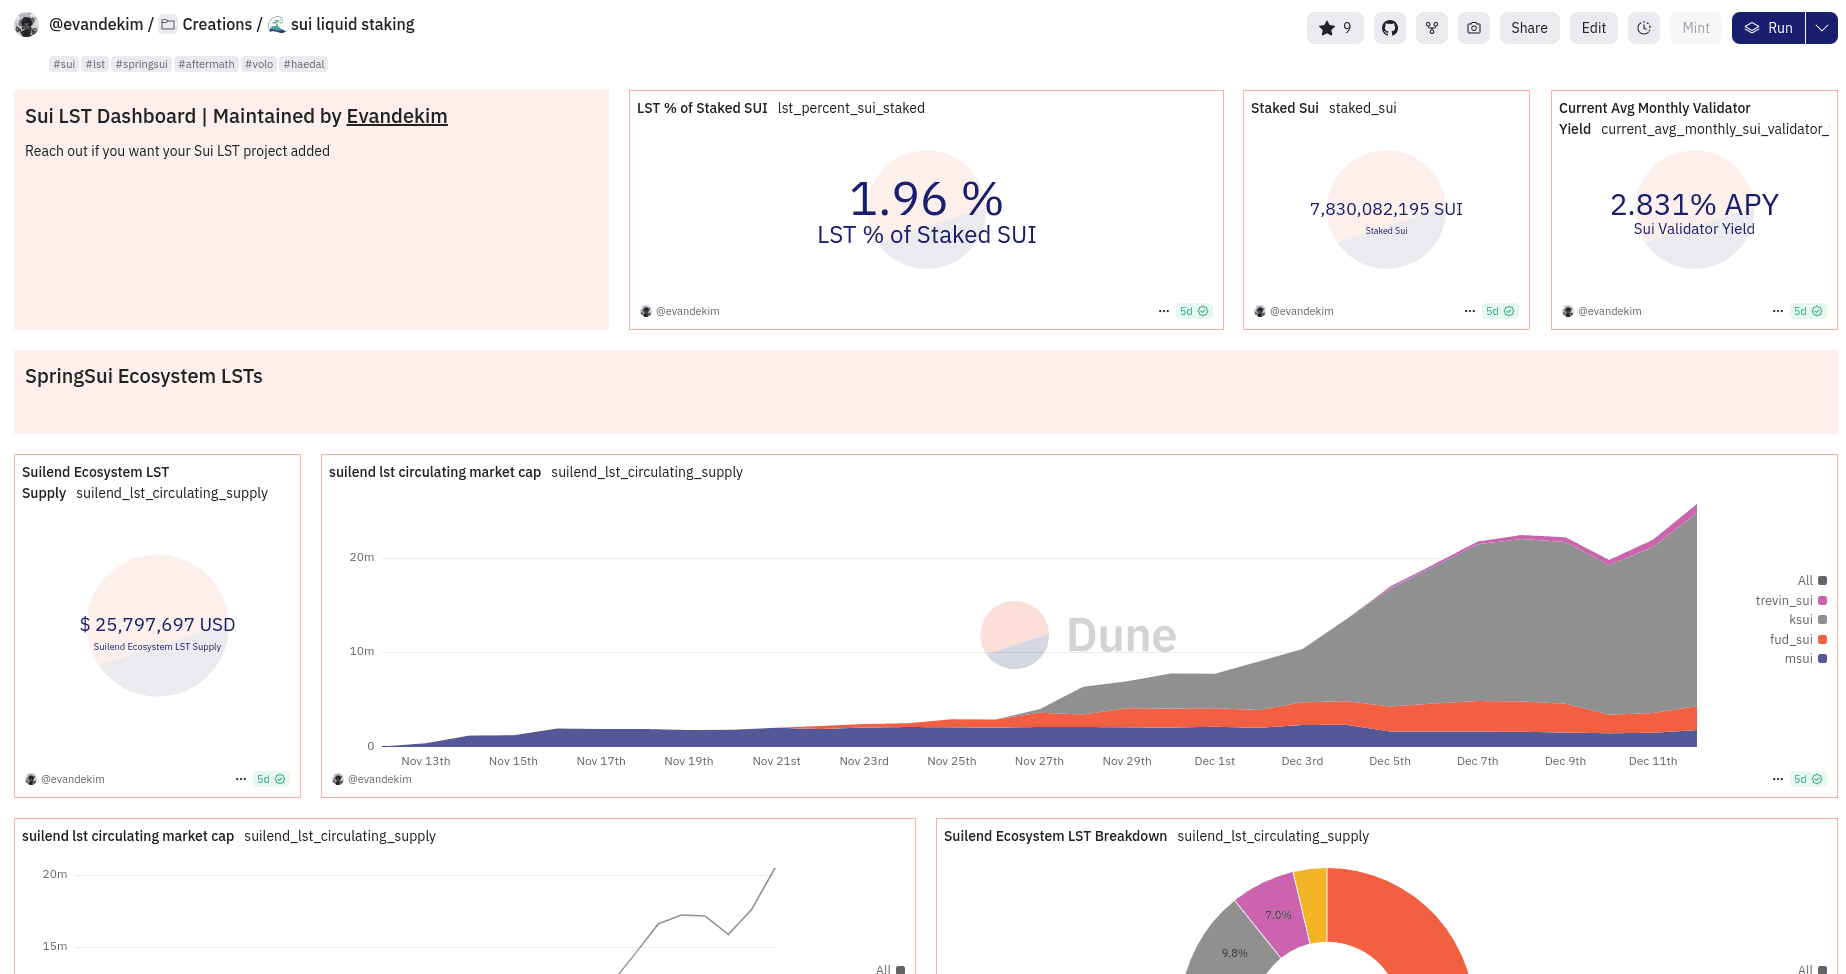This screenshot has width=1846, height=974.
Task: Select the #springsui tag
Action: tap(142, 64)
